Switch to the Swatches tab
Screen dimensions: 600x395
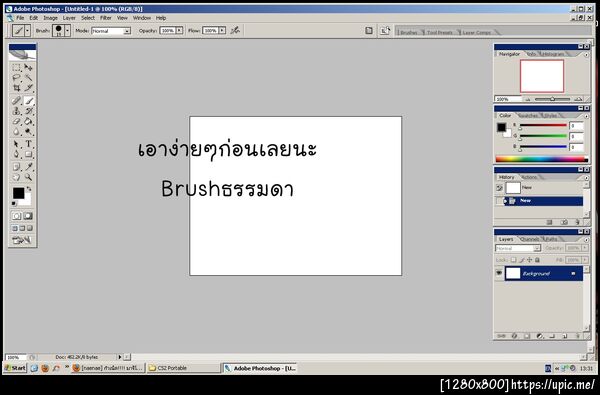(x=528, y=116)
